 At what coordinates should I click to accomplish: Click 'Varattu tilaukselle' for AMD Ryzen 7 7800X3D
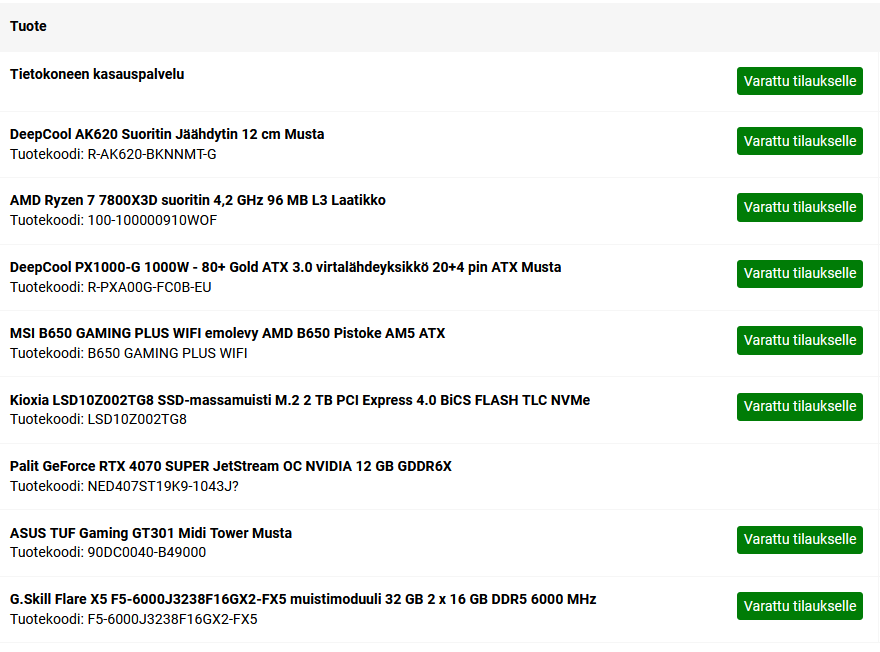coord(800,208)
